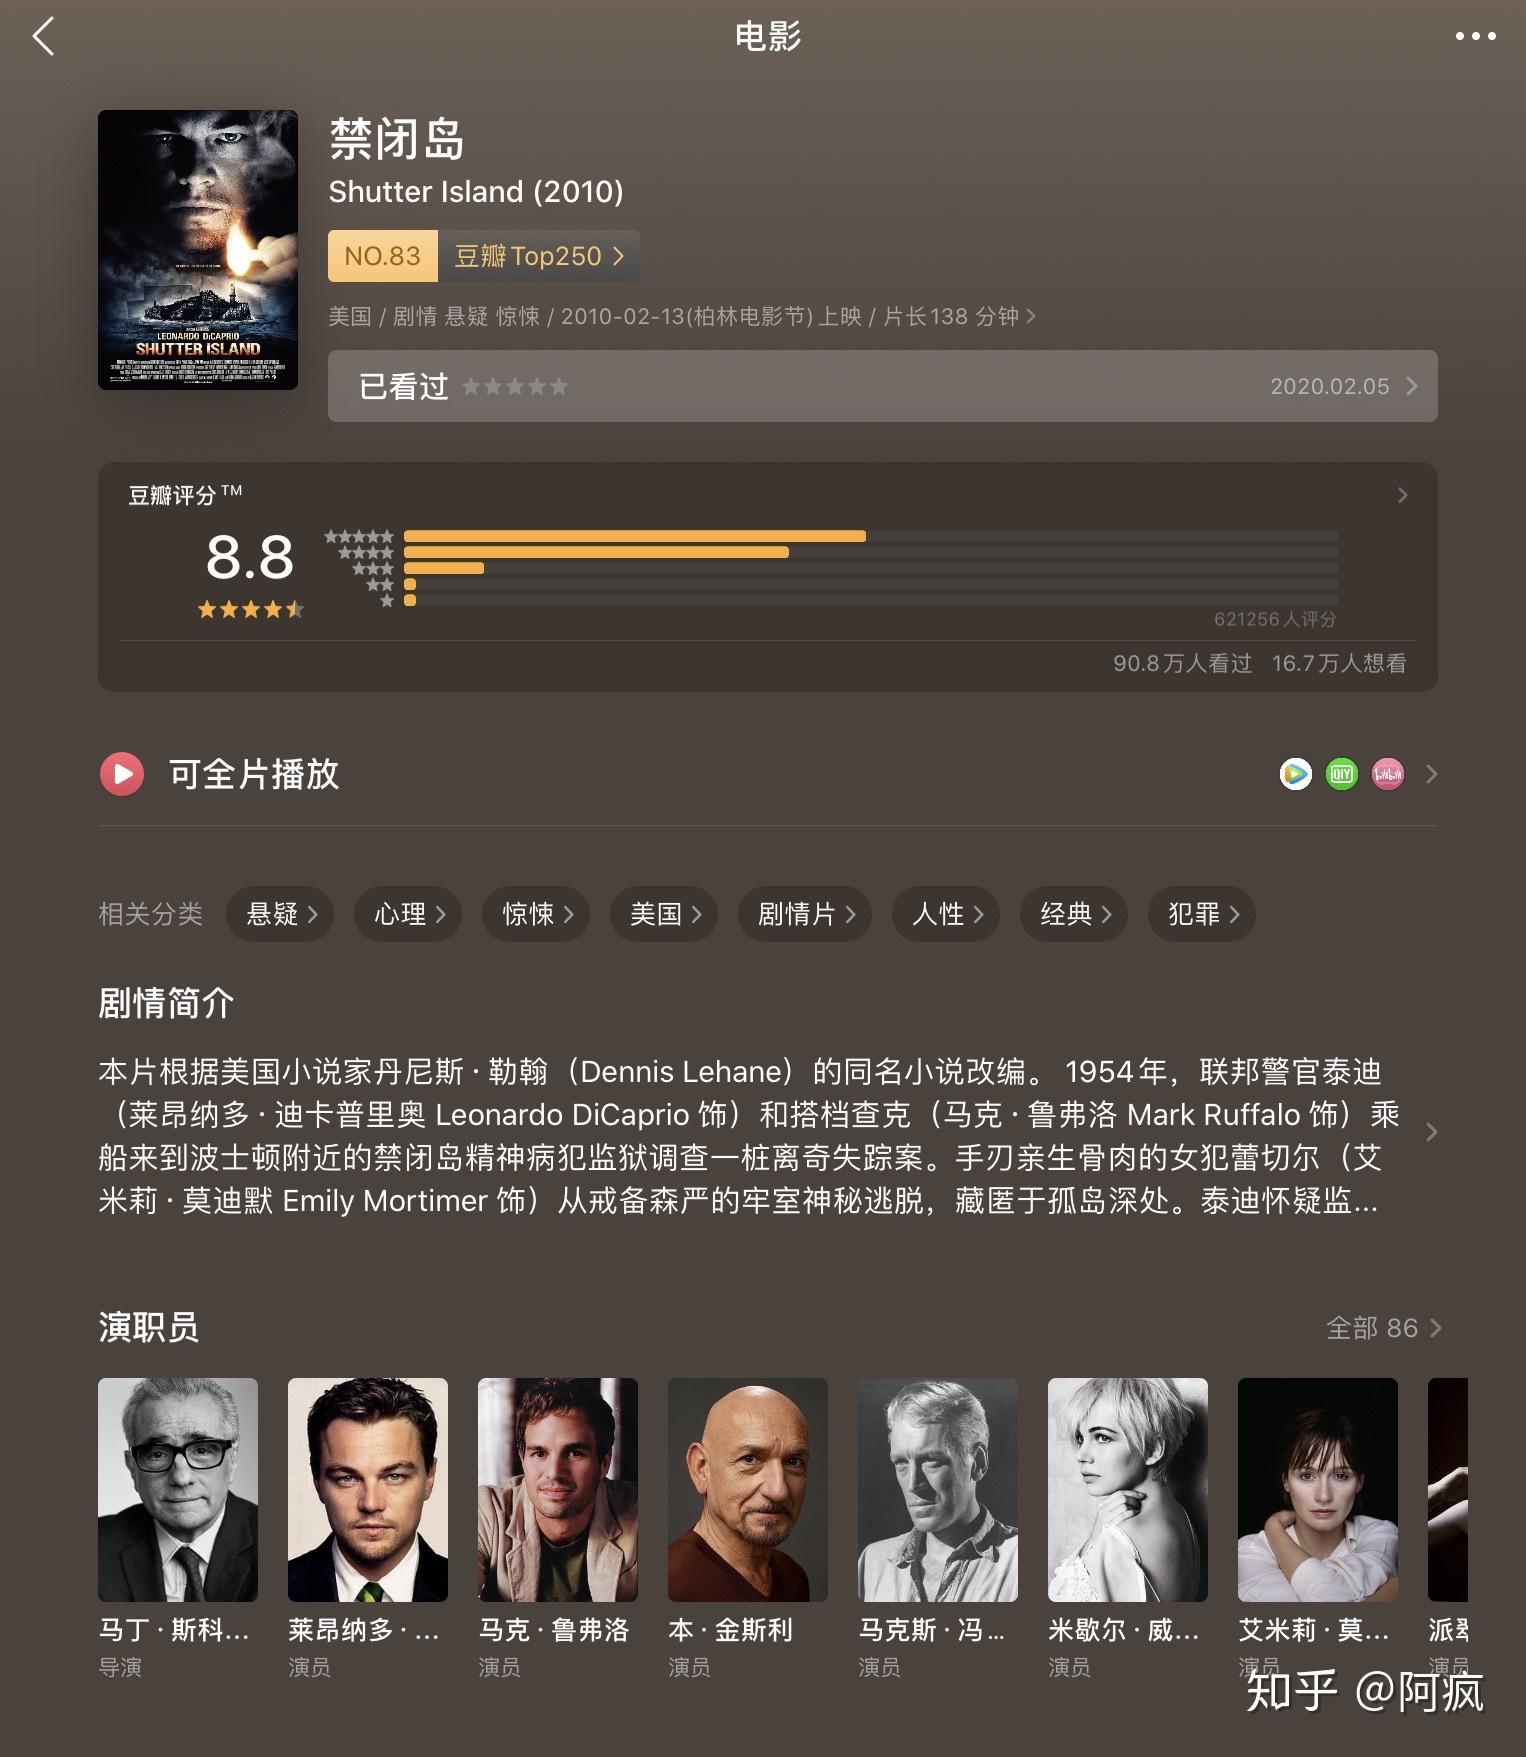Viewport: 1526px width, 1757px height.
Task: Open director 马丁·斯科 profile photo
Action: click(178, 1490)
